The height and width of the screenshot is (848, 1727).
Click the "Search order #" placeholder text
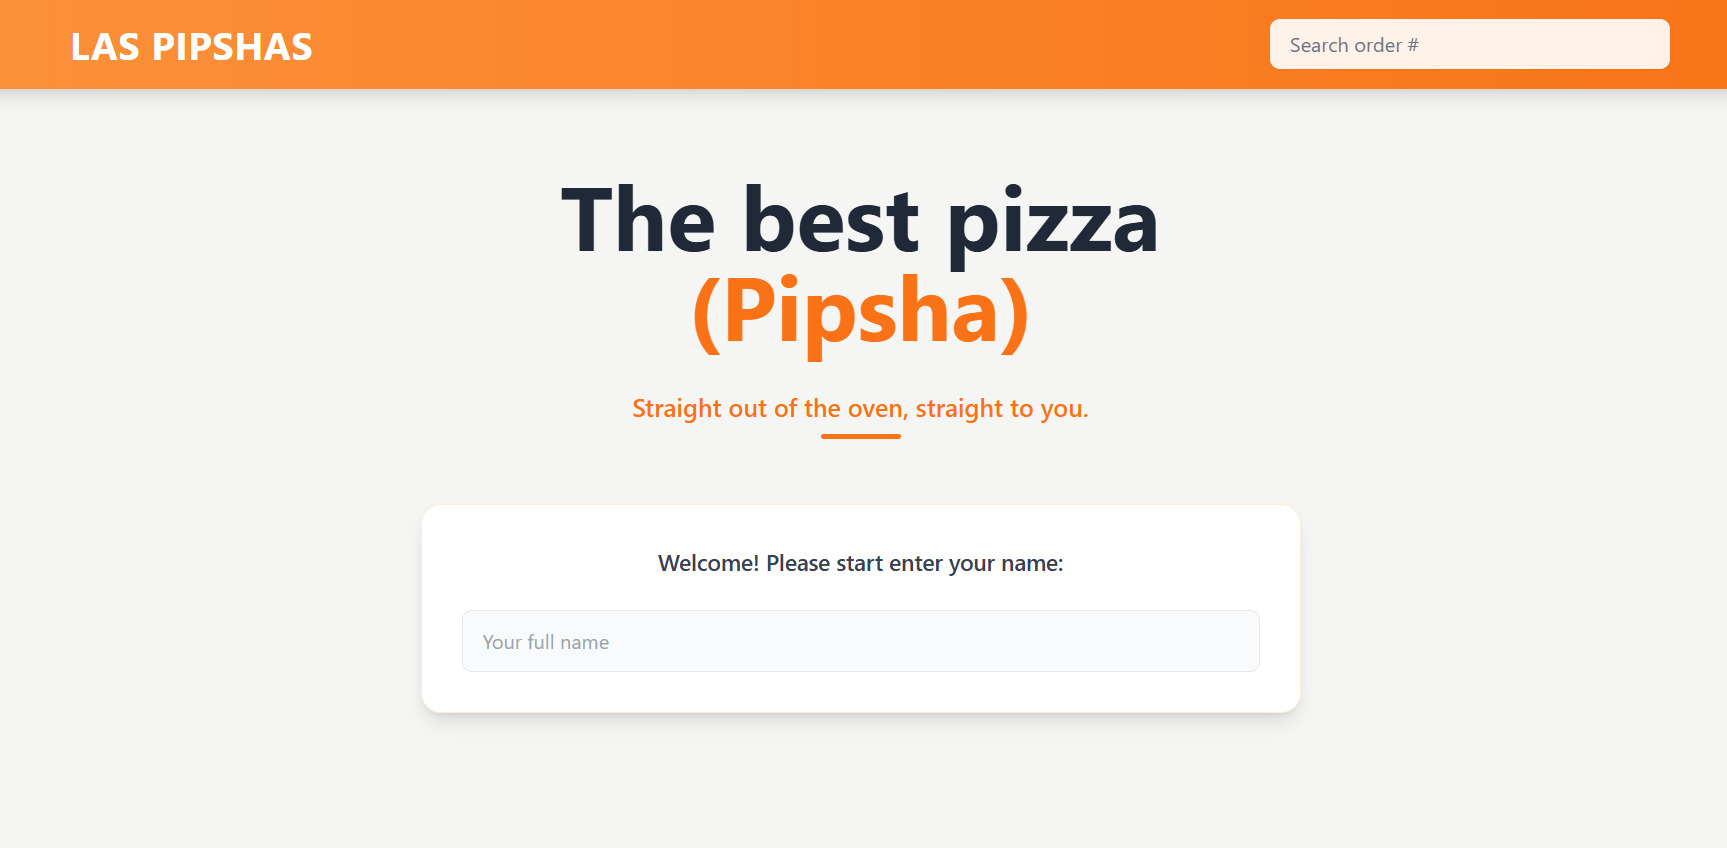[x=1353, y=45]
